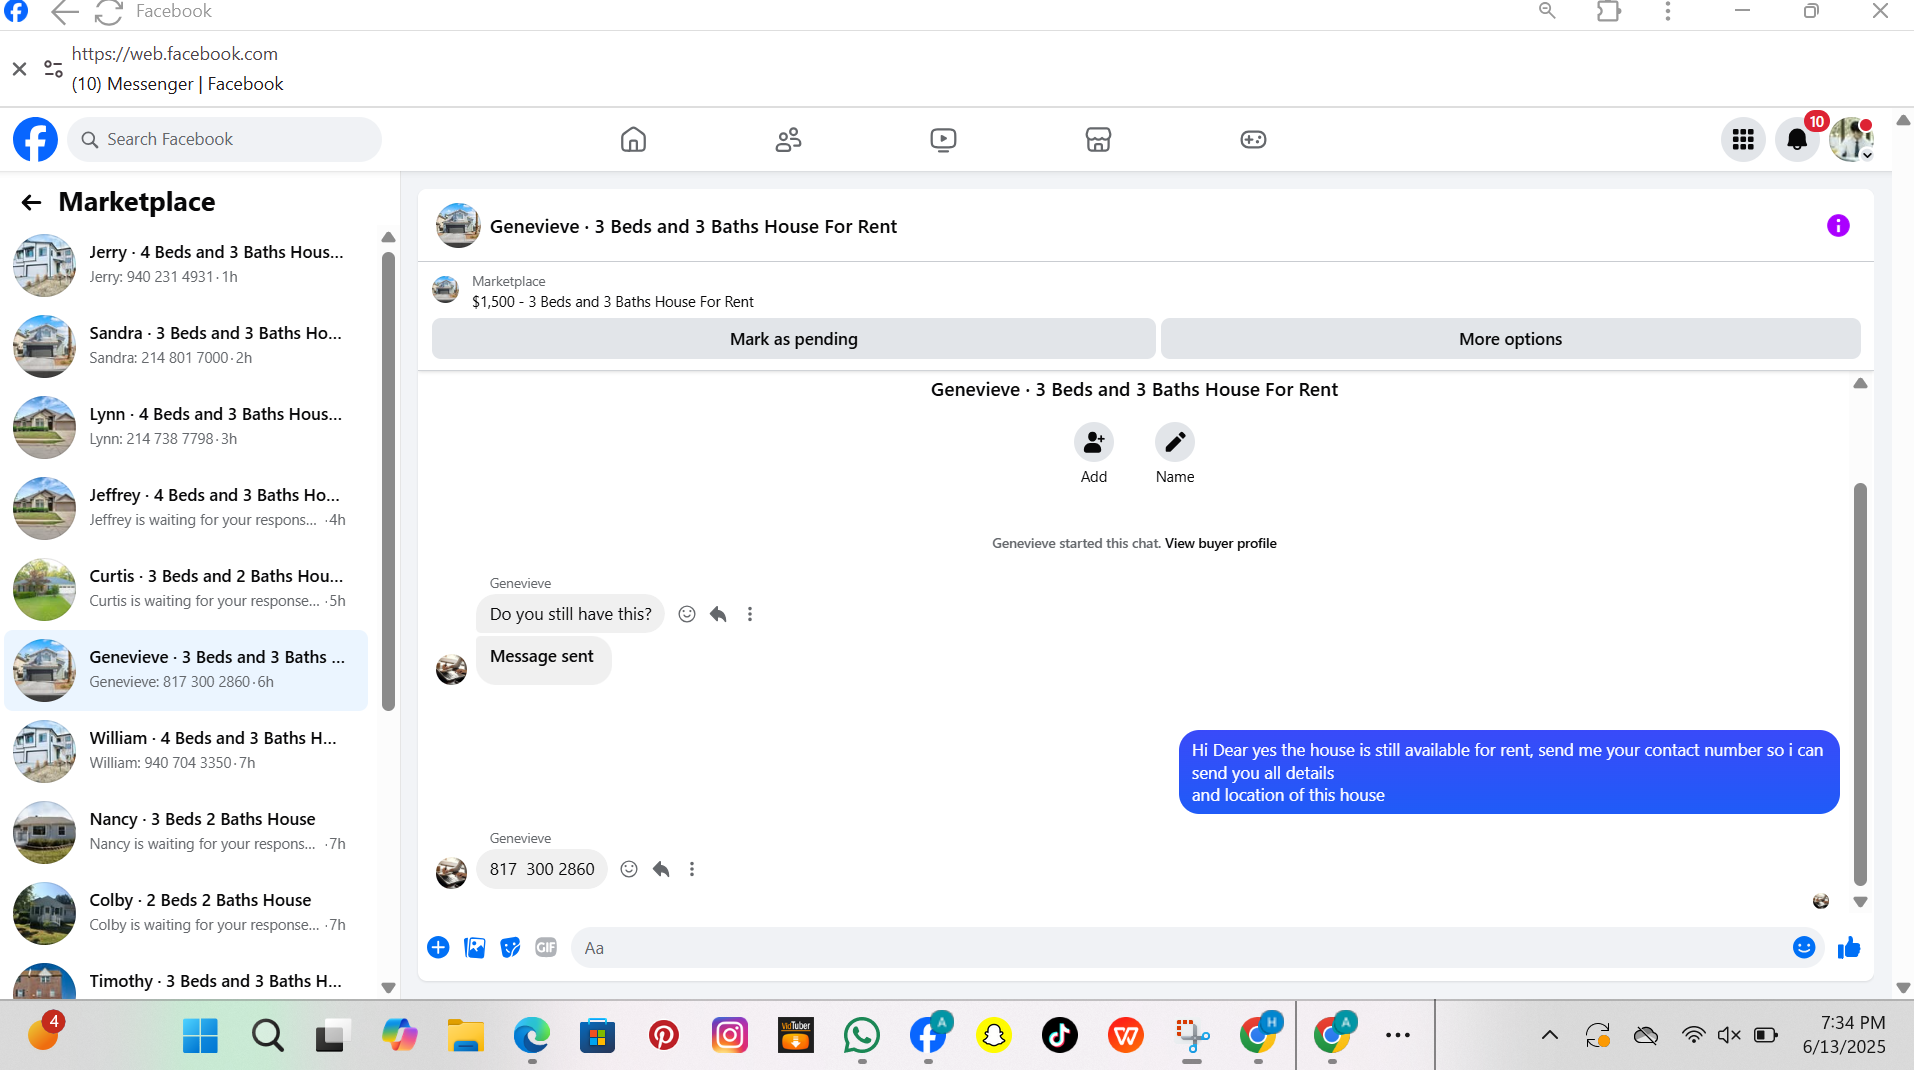Viewport: 1914px width, 1070px height.
Task: Open the Watch video tab icon
Action: click(943, 139)
